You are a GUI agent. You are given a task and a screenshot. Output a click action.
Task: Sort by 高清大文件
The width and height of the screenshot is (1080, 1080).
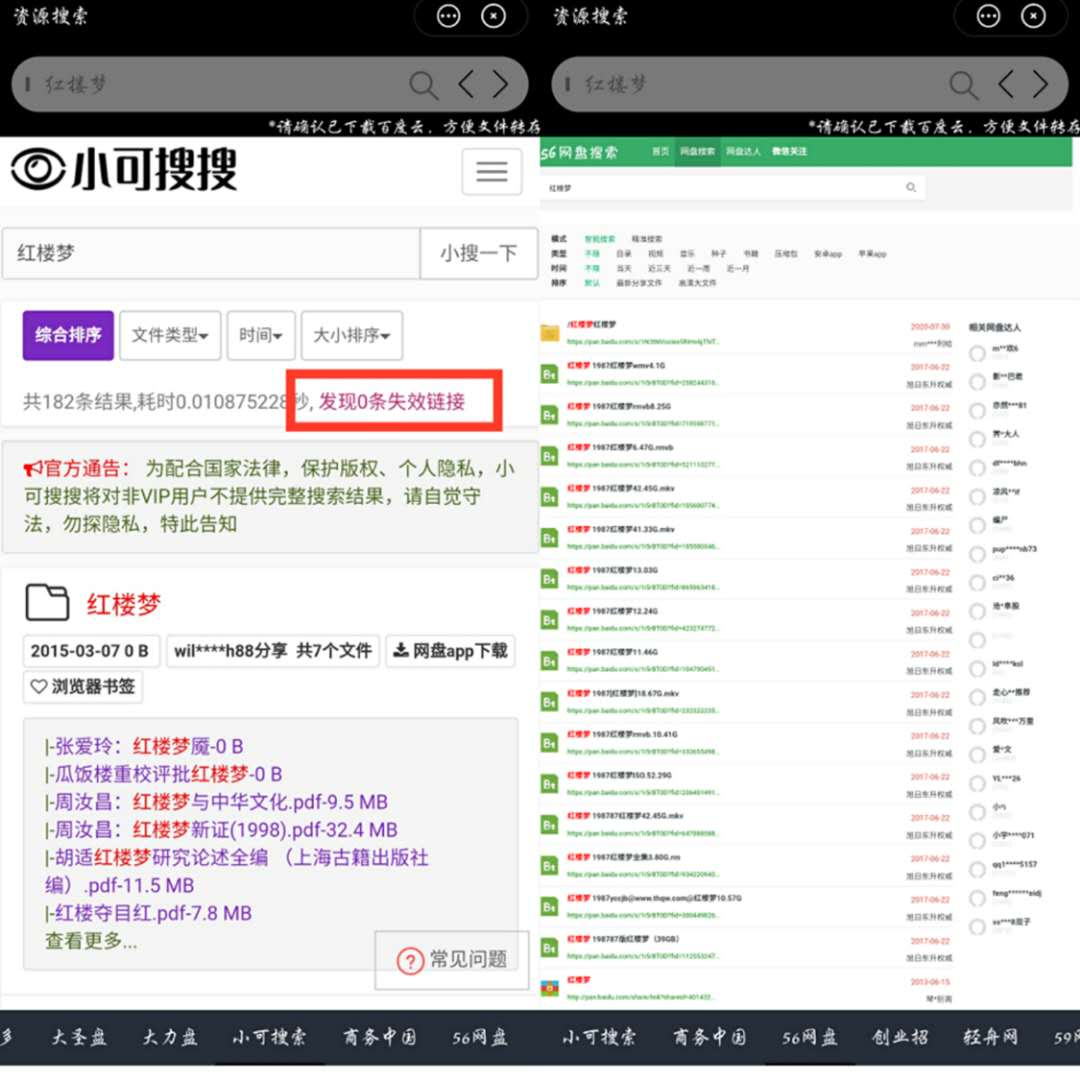pyautogui.click(x=697, y=282)
